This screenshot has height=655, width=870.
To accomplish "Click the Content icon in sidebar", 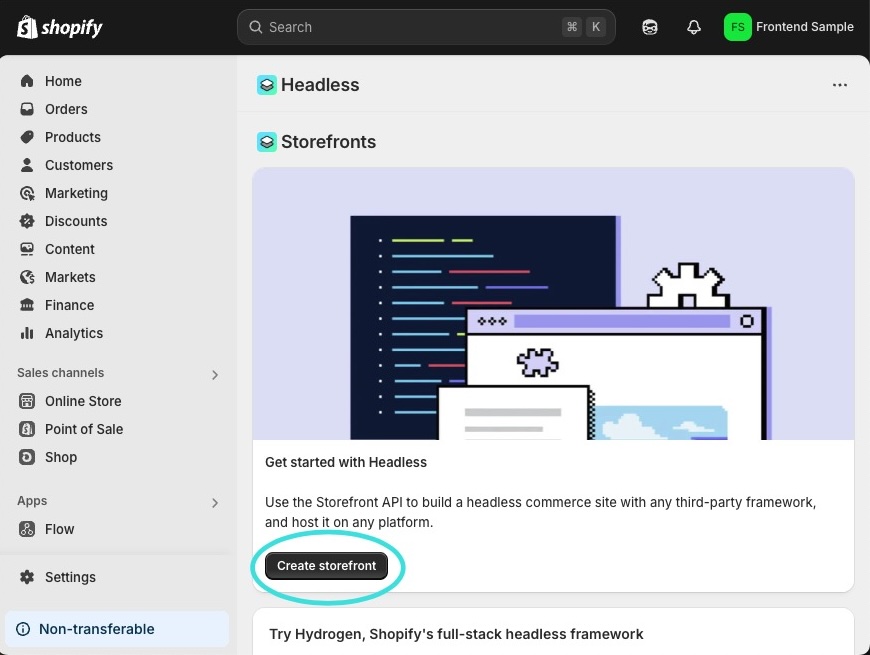I will 27,249.
